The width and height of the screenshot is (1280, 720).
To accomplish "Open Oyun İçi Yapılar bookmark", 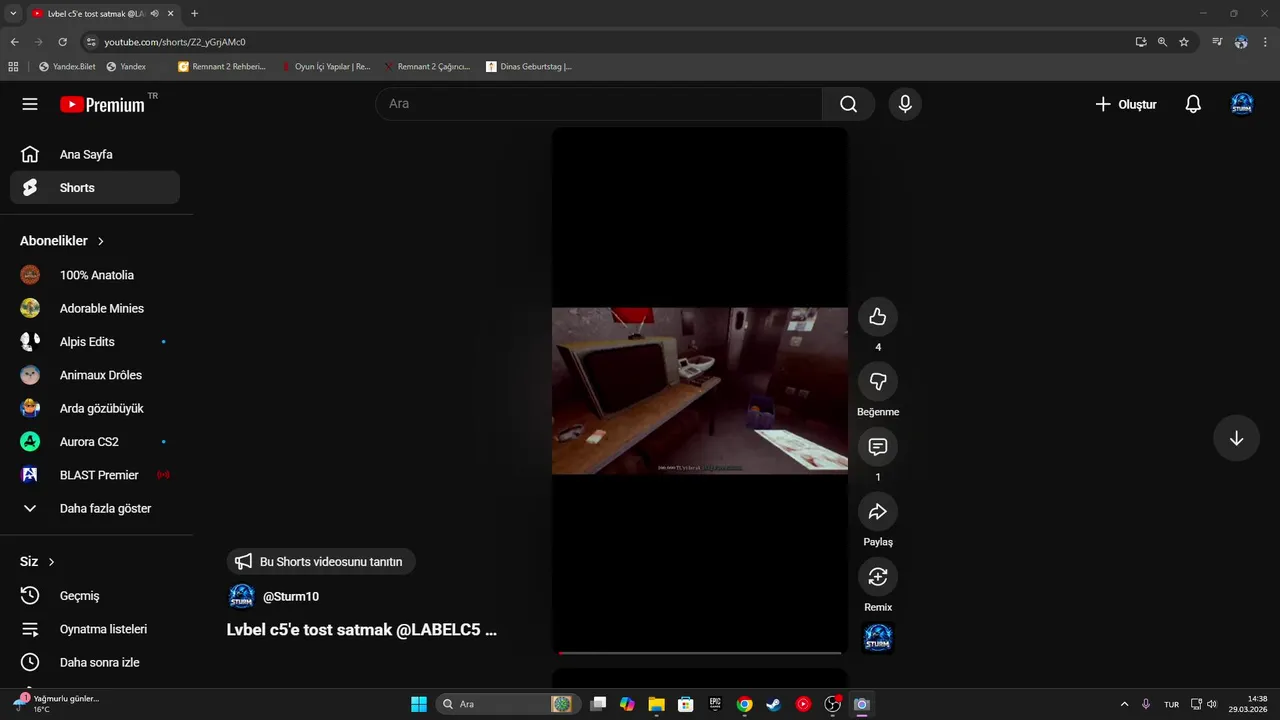I will click(326, 67).
